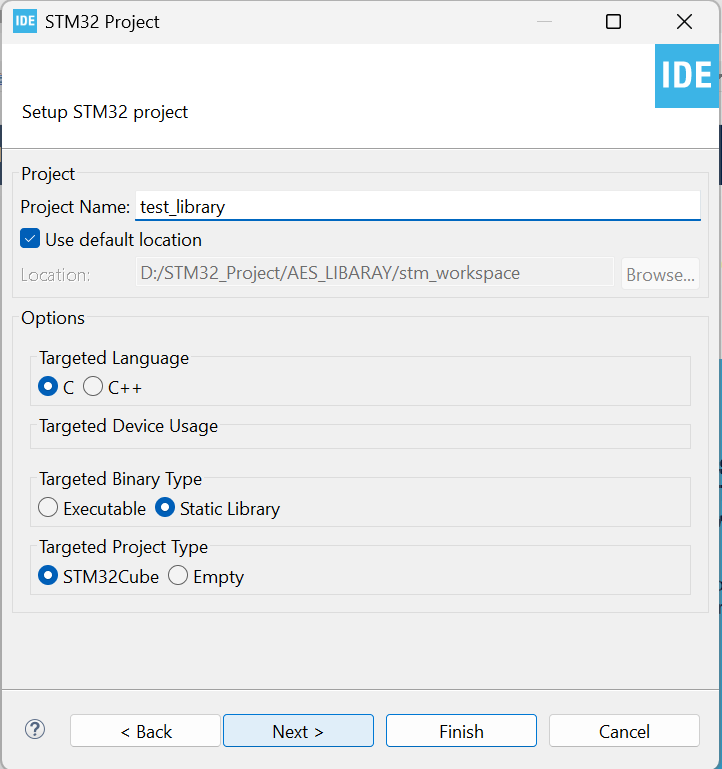Click the Targeted Project Type label
The image size is (722, 769).
point(124,547)
